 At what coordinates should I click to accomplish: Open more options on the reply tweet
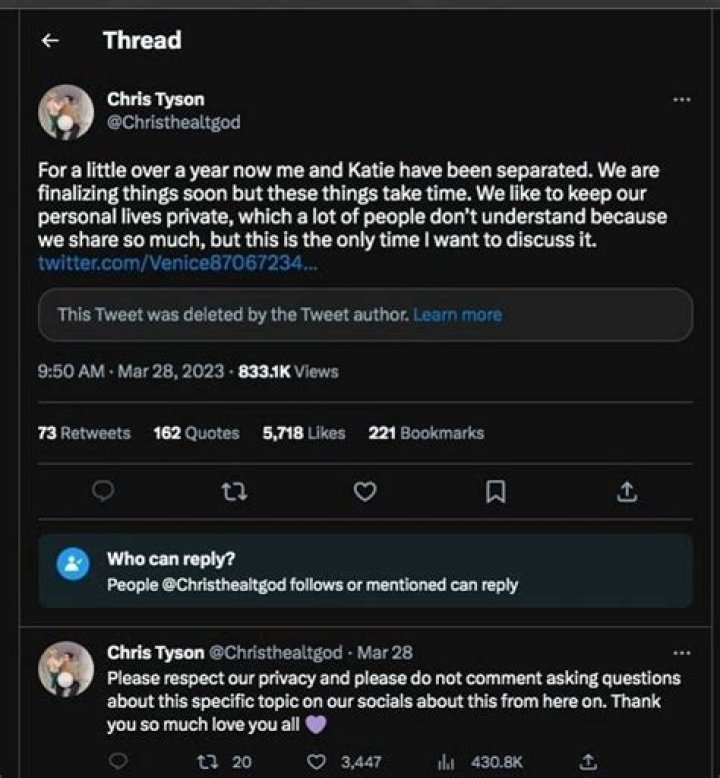point(681,652)
